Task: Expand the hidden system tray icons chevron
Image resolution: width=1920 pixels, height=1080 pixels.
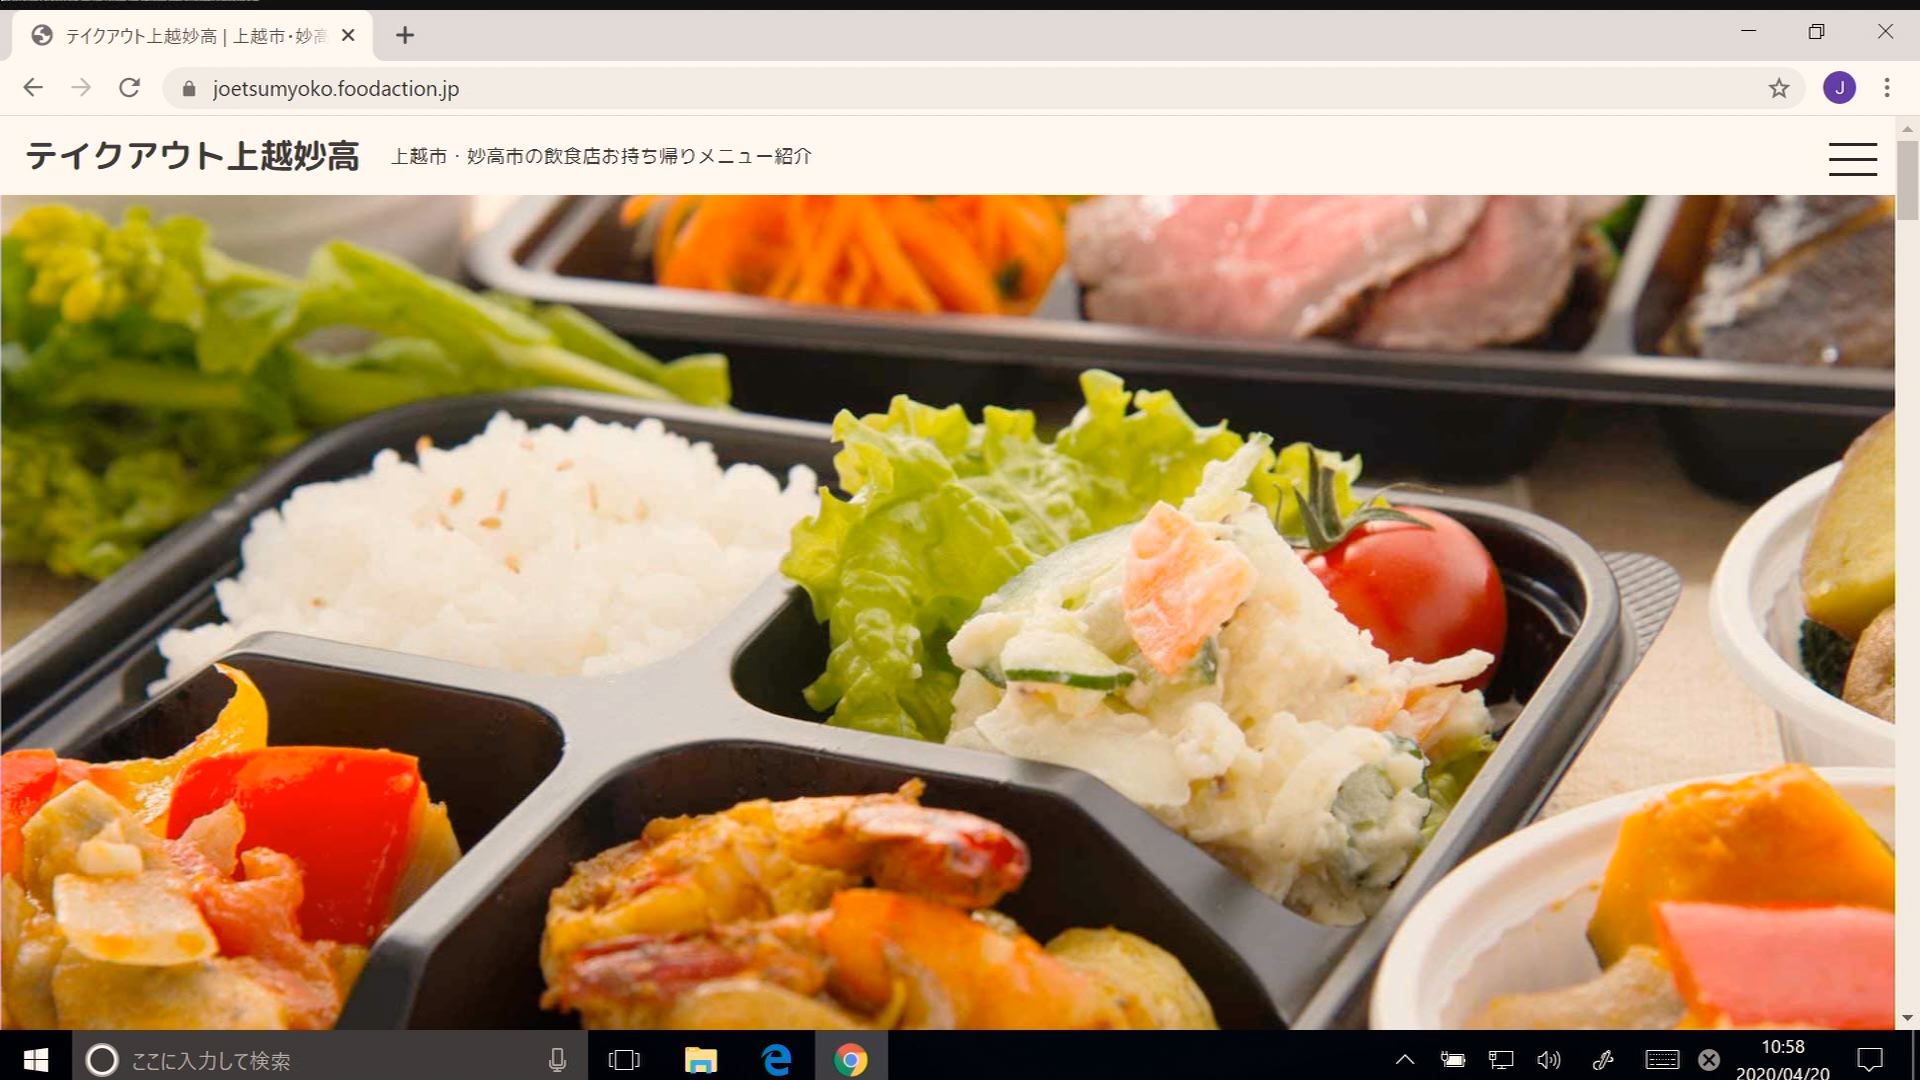Action: coord(1405,1060)
